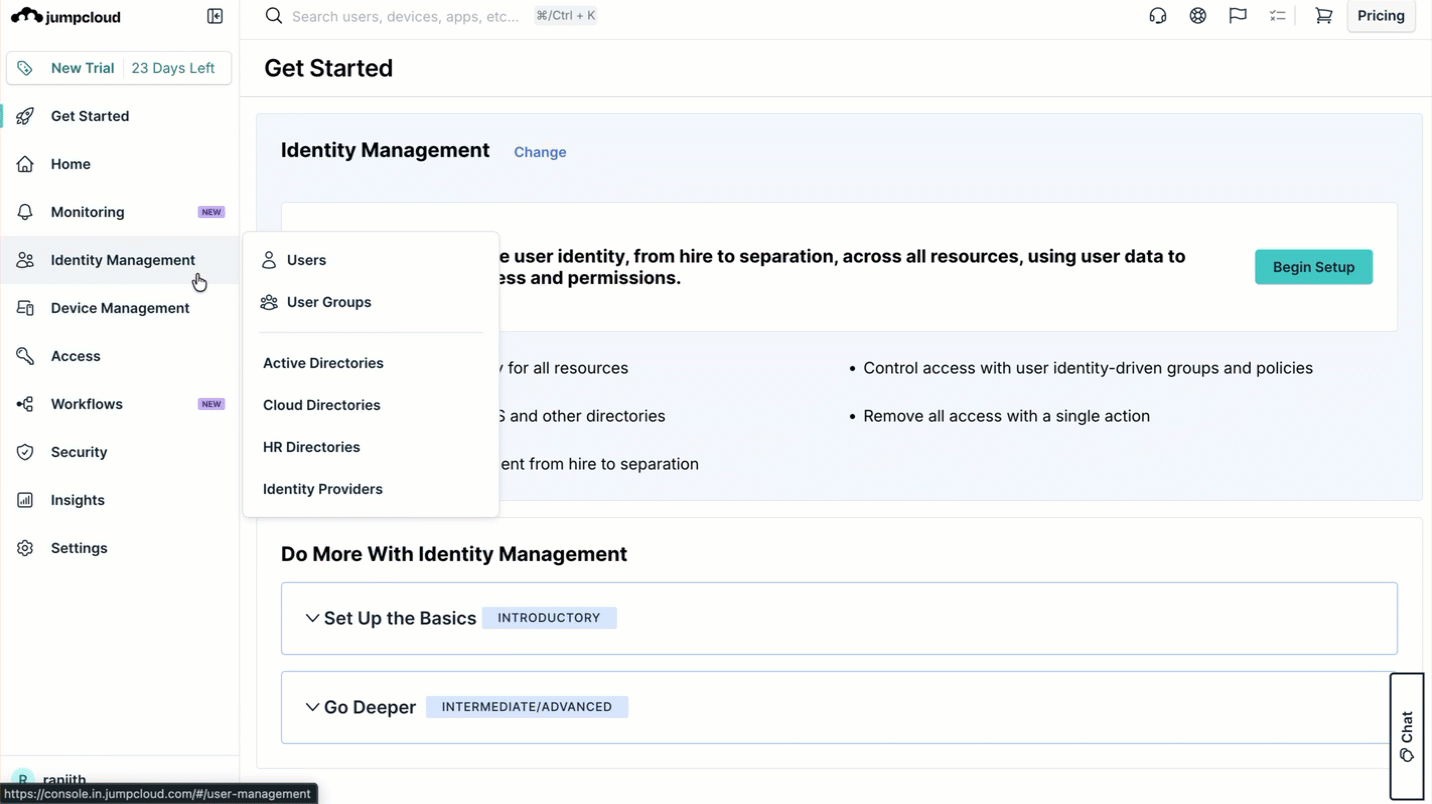
Task: Click 23 Days Left trial text
Action: 173,68
